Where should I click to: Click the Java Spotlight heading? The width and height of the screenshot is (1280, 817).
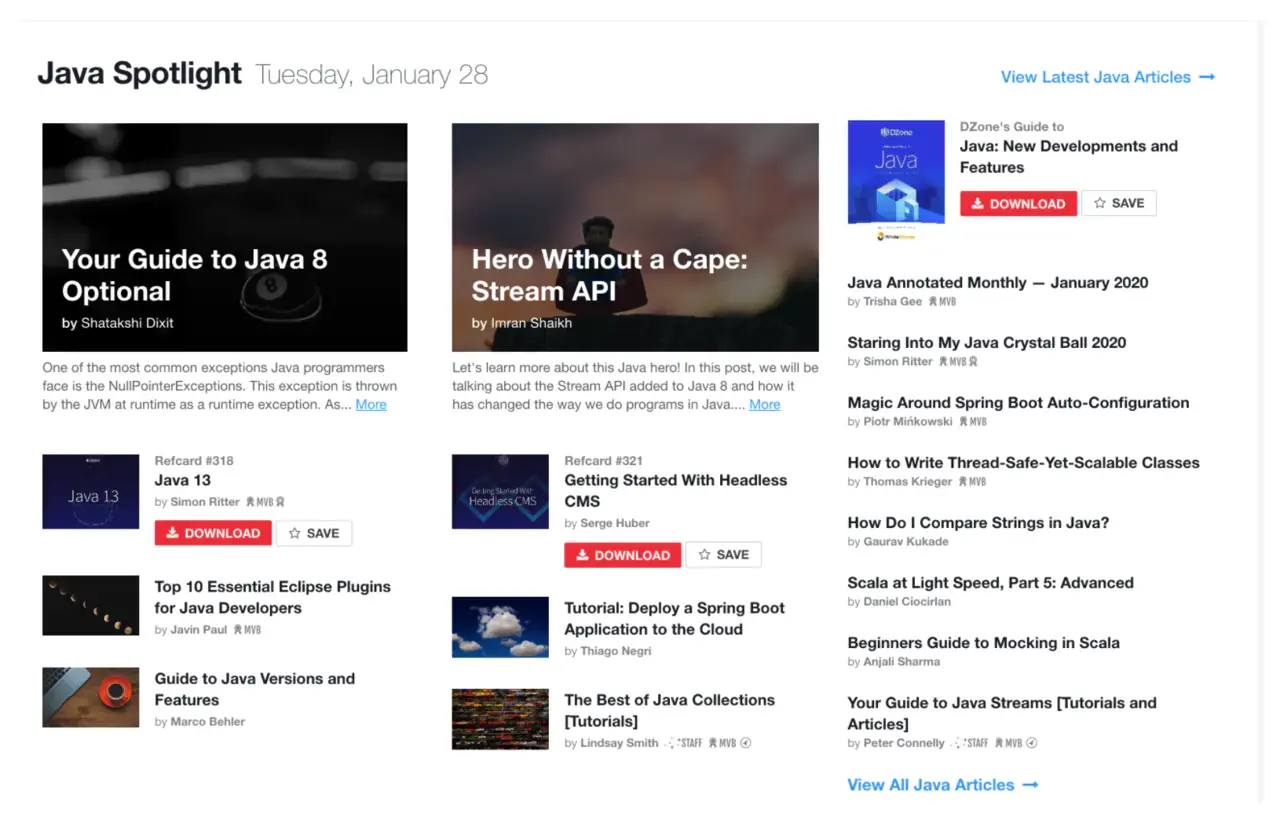139,73
